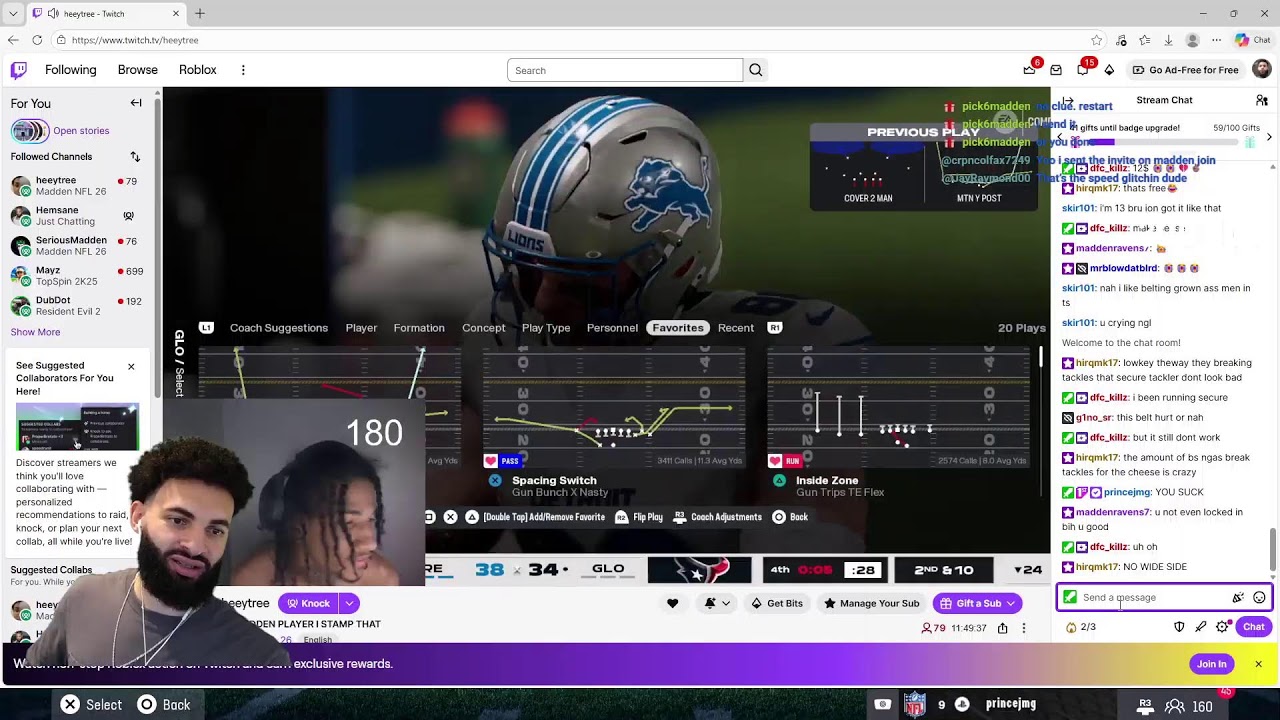Screen dimensions: 1280x720
Task: Open emote picker in chat box
Action: pyautogui.click(x=1259, y=598)
